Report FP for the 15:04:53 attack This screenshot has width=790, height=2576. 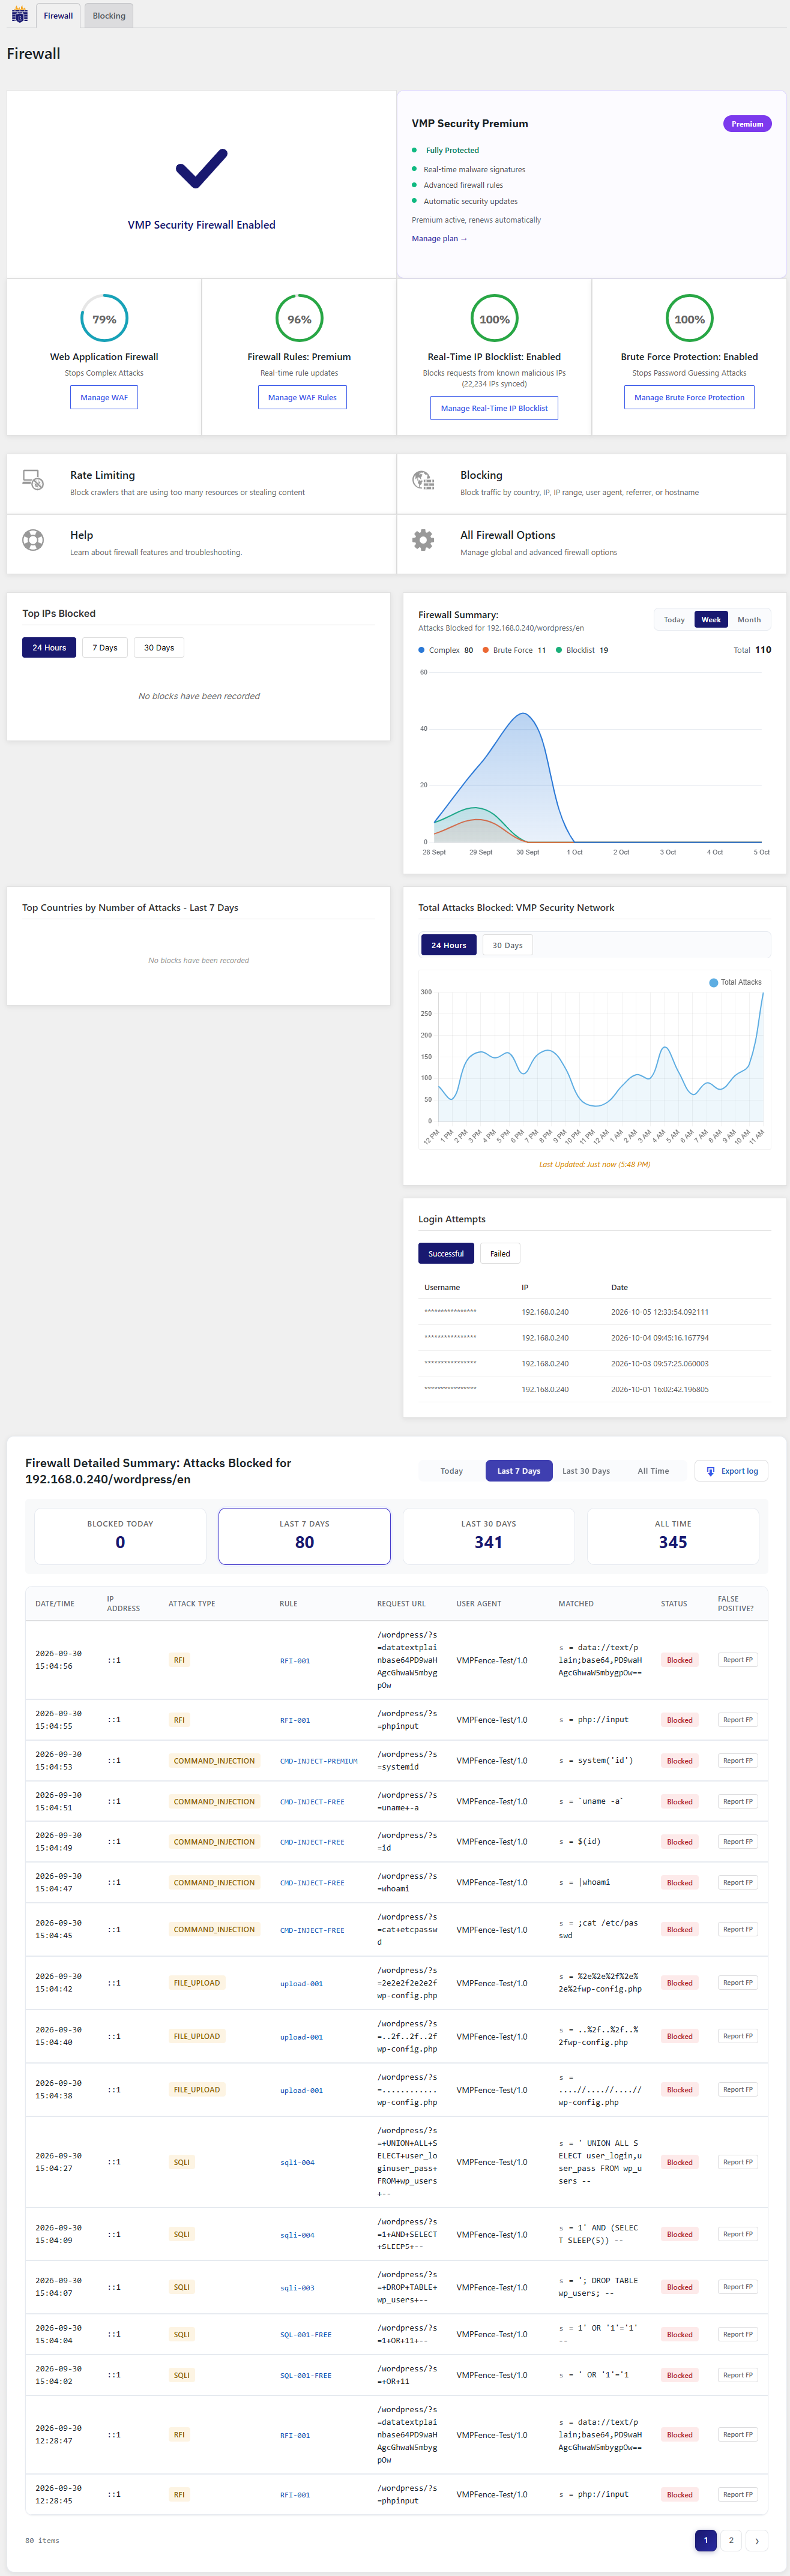(738, 1761)
